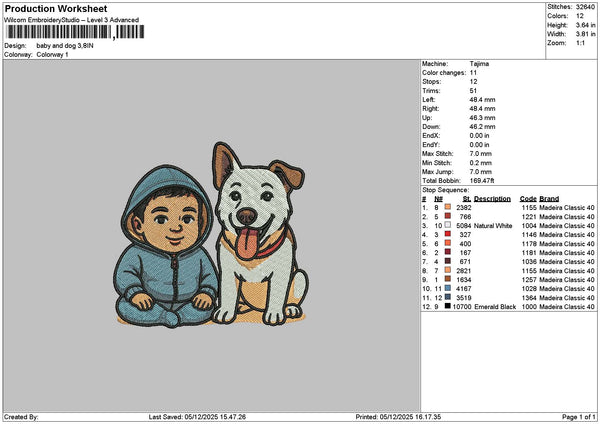The width and height of the screenshot is (600, 424).
Task: Select the Zoom value '1:1'
Action: 580,43
